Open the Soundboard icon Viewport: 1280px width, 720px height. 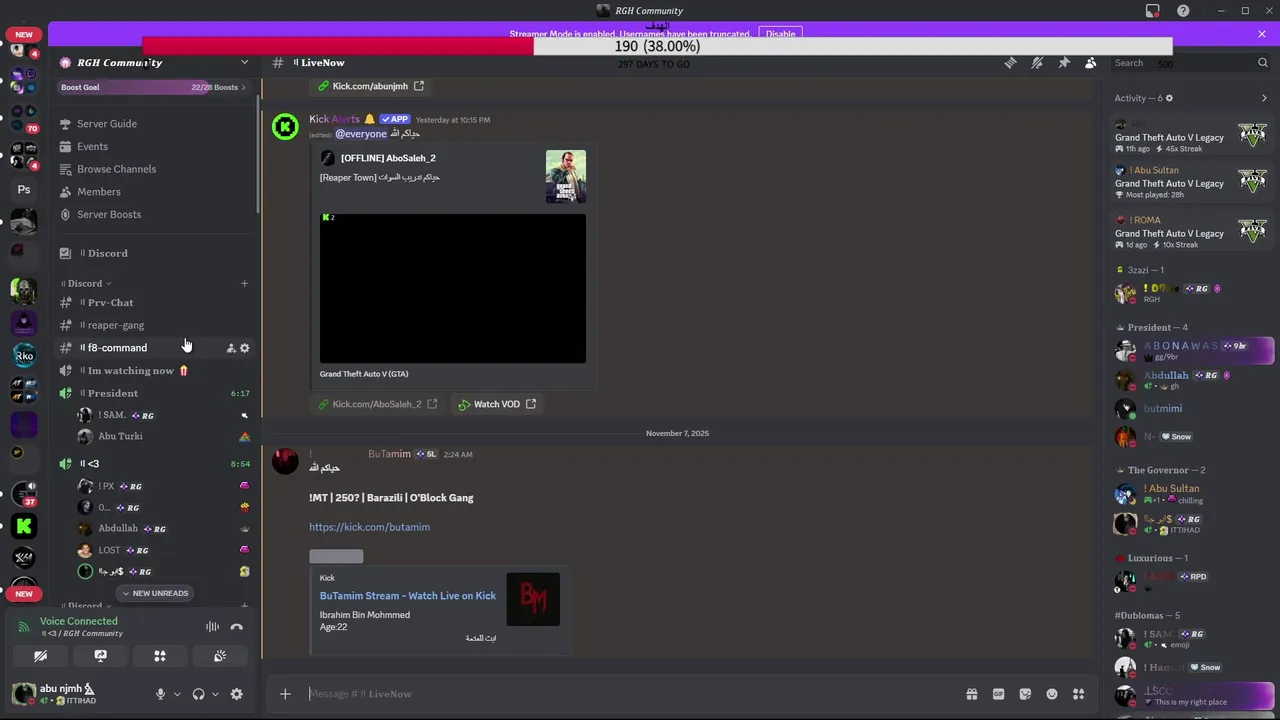click(x=220, y=656)
